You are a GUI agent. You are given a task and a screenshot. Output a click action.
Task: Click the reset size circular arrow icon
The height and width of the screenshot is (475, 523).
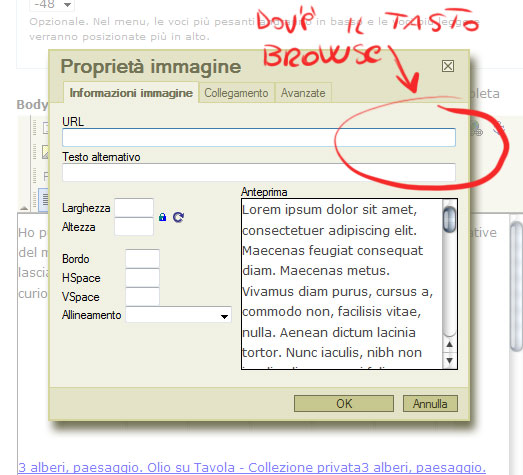coord(178,217)
